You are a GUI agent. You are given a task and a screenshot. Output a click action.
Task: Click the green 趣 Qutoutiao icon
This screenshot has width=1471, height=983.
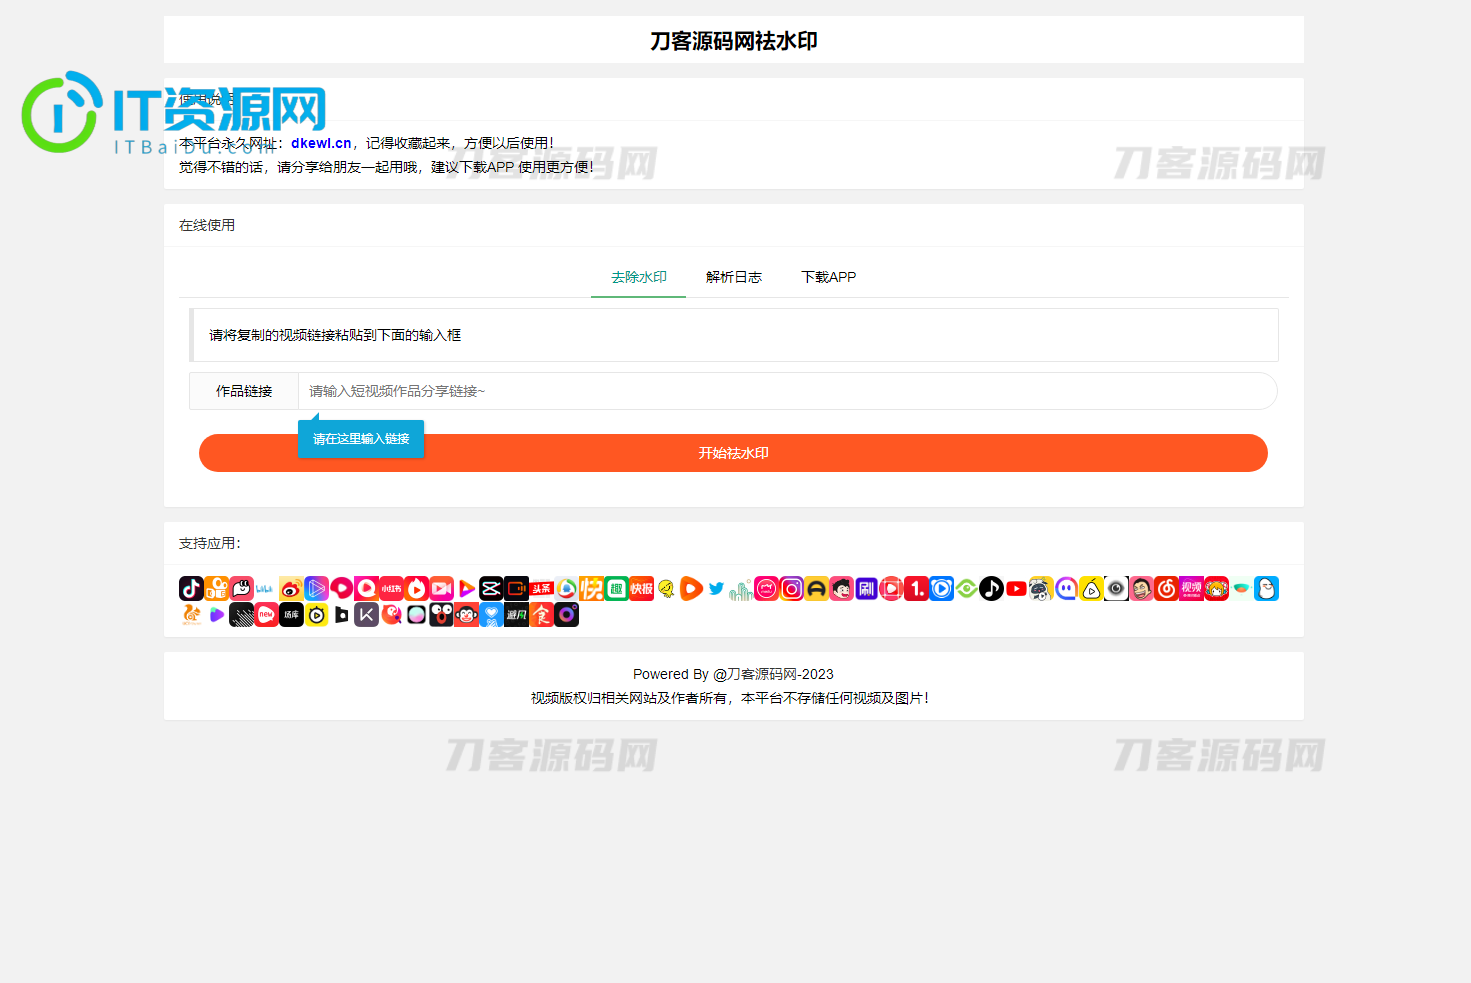[x=616, y=588]
